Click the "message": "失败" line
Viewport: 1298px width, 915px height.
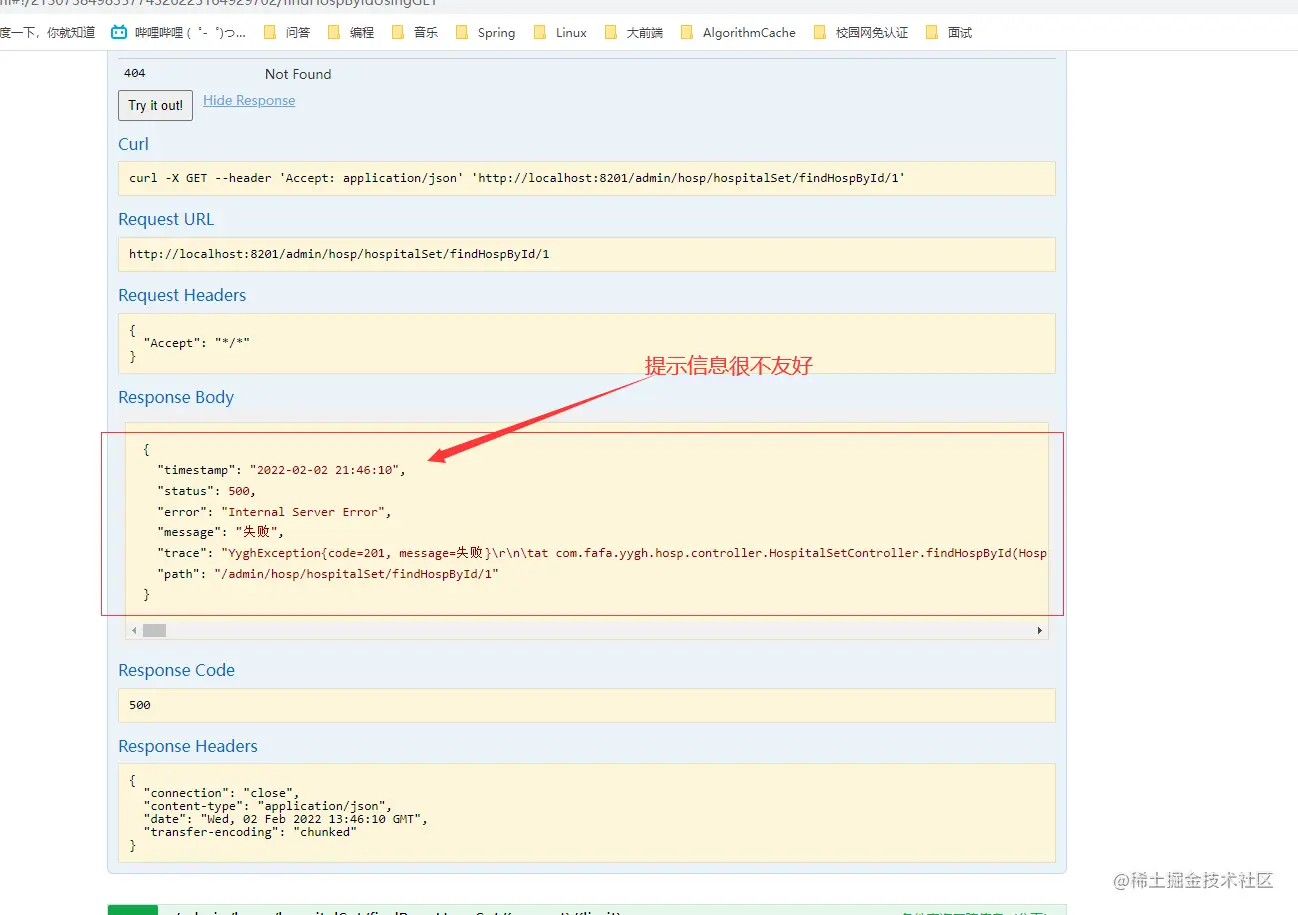click(x=221, y=532)
